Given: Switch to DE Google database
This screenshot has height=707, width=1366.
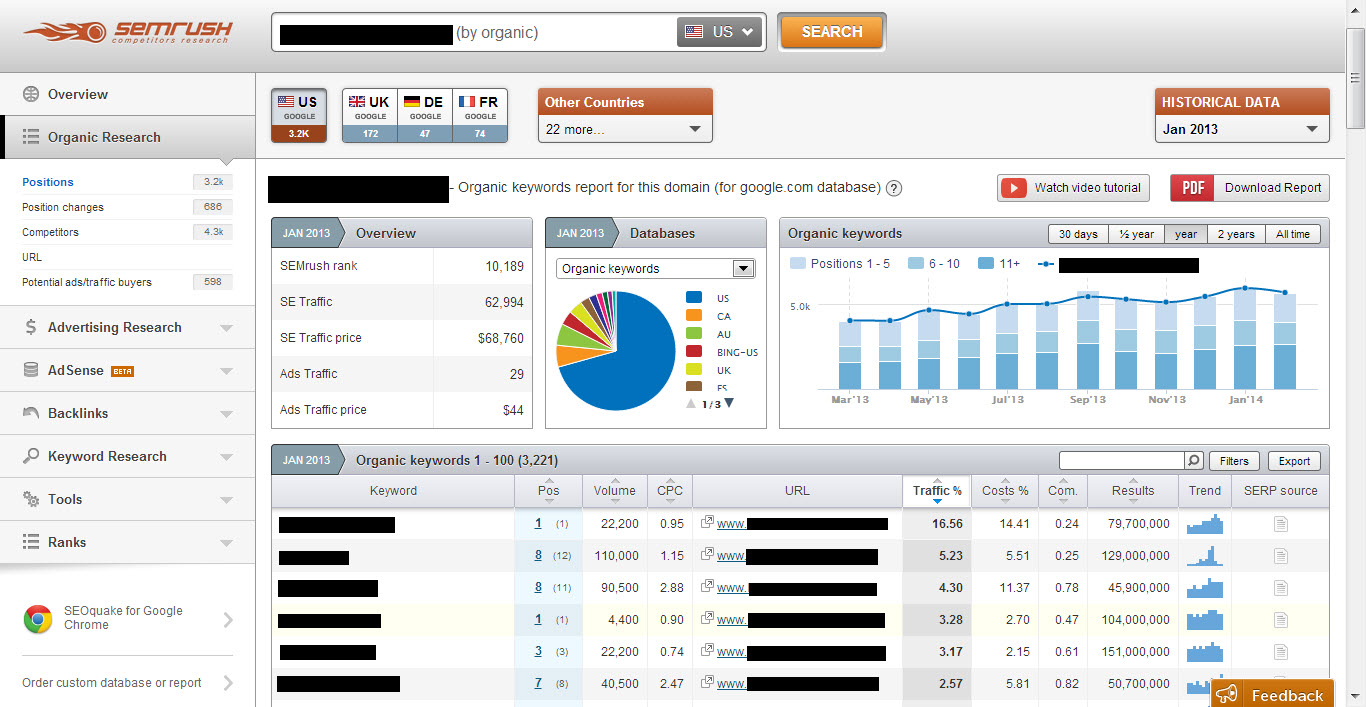Looking at the screenshot, I should click(x=425, y=102).
